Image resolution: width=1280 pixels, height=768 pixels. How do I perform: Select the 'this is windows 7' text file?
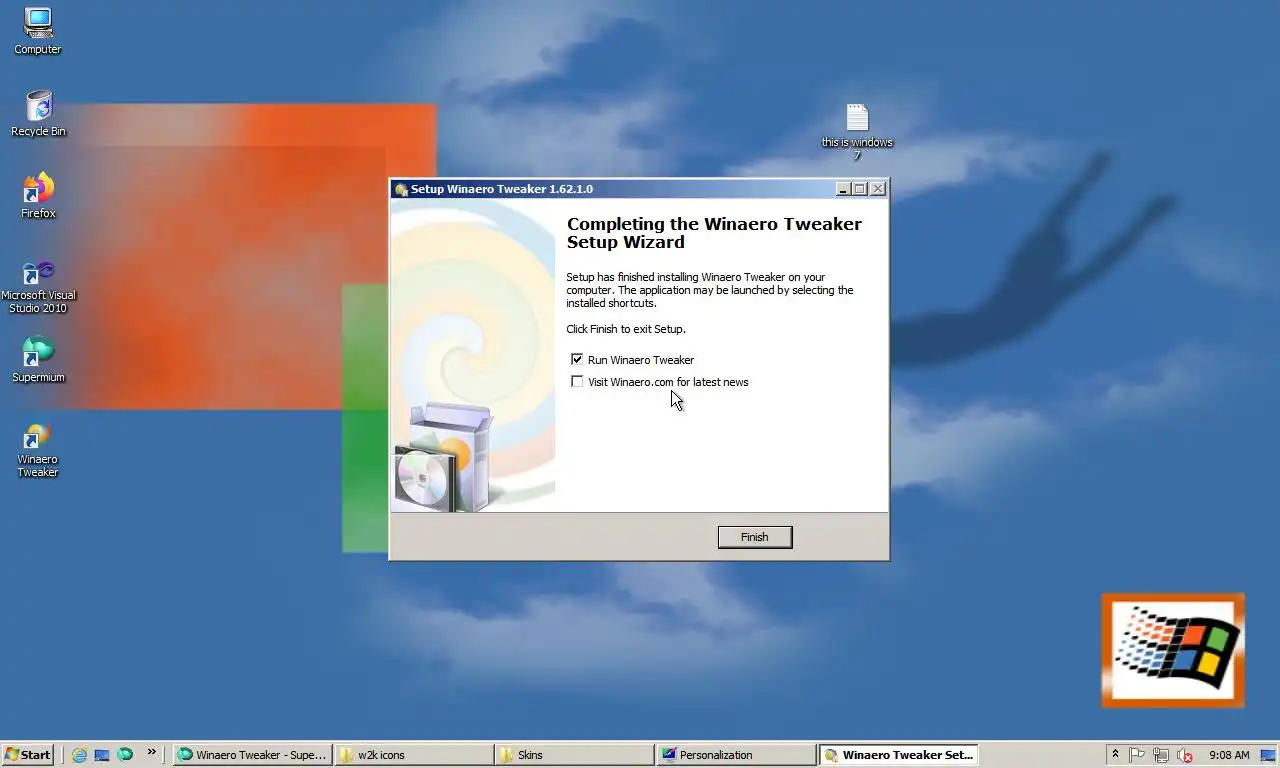857,132
